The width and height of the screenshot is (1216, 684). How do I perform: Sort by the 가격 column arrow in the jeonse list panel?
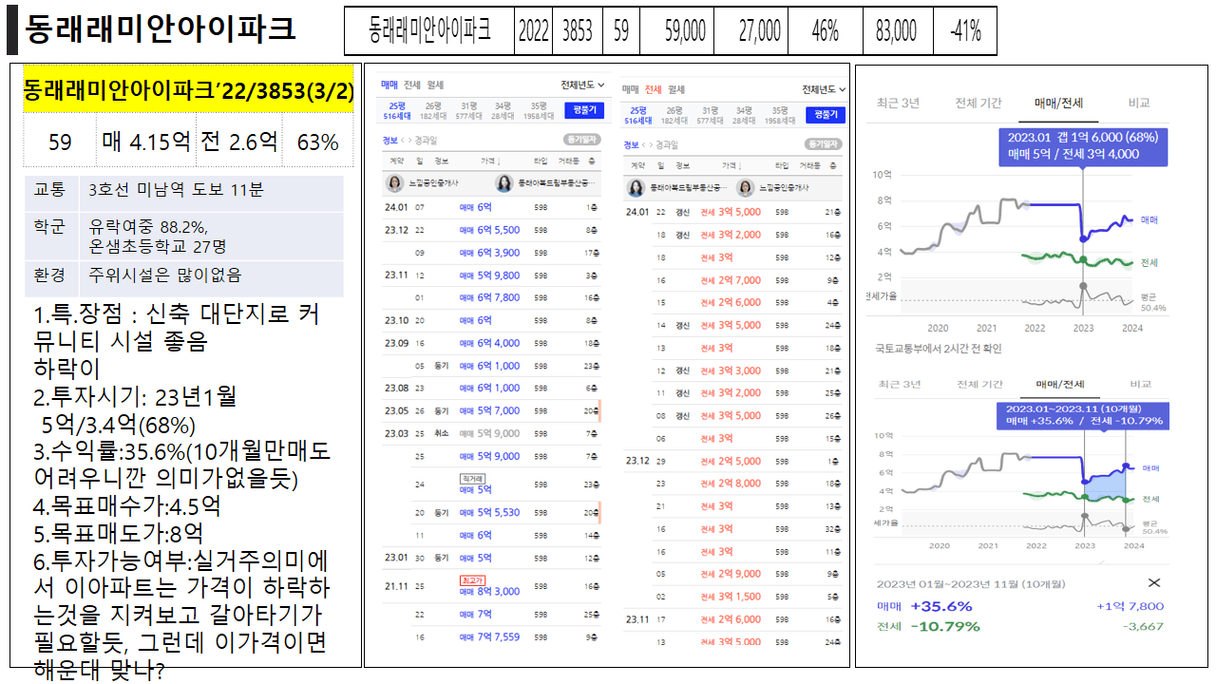point(742,165)
